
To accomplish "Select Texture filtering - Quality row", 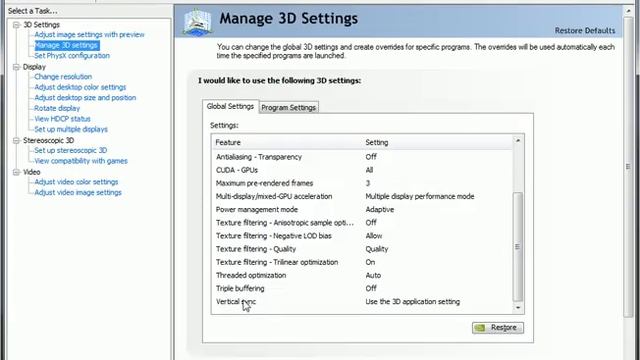I will (x=362, y=249).
